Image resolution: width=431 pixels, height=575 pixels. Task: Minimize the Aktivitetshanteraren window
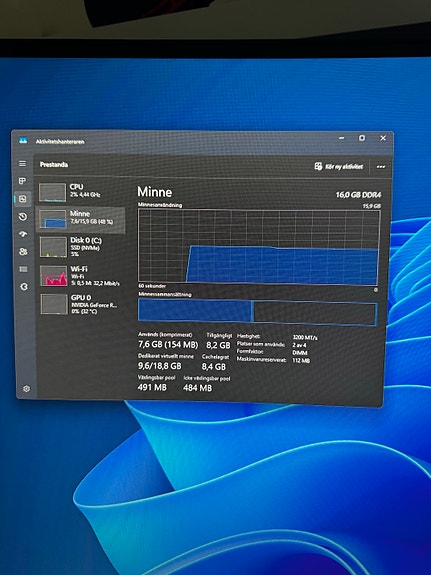341,138
